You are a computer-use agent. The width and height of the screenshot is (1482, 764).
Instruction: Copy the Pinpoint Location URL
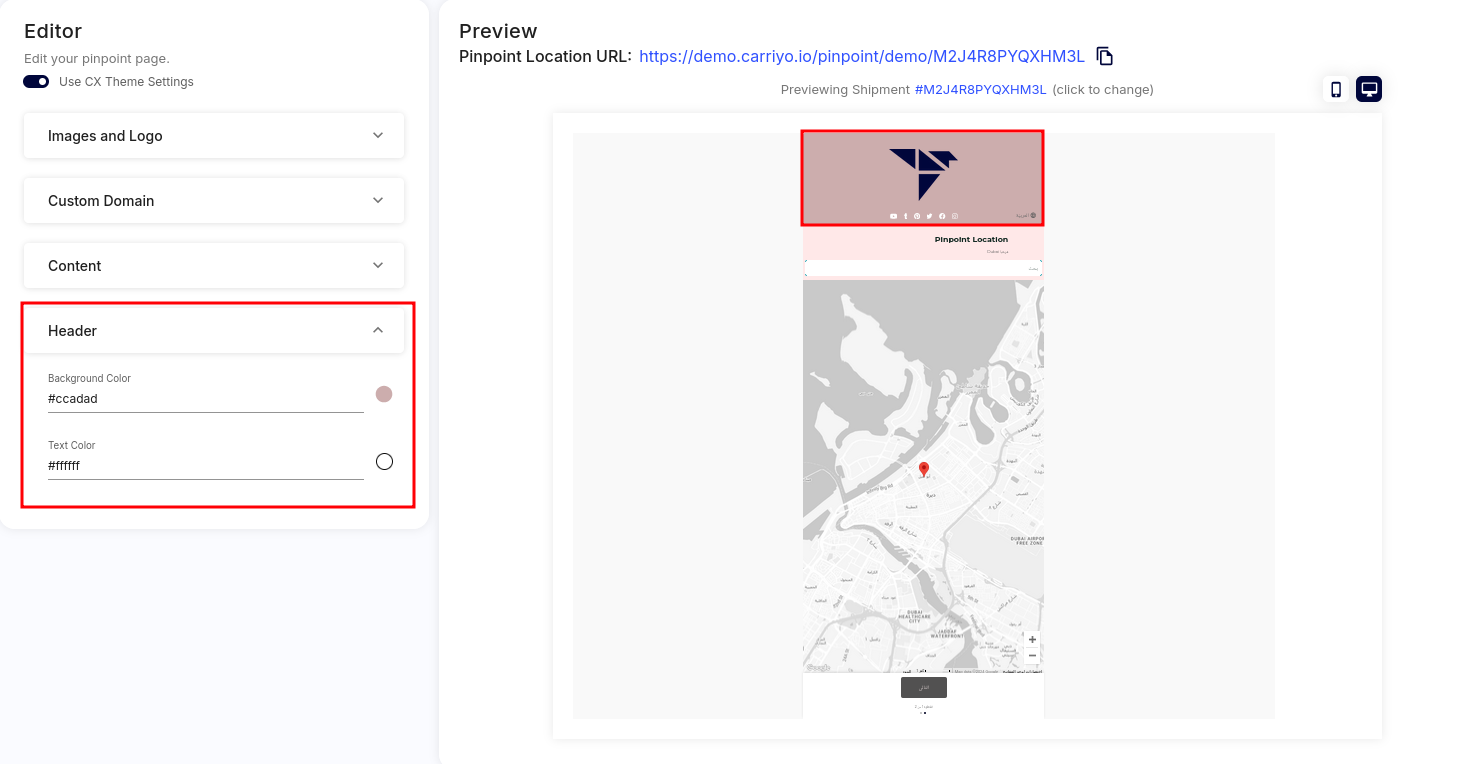[1105, 56]
